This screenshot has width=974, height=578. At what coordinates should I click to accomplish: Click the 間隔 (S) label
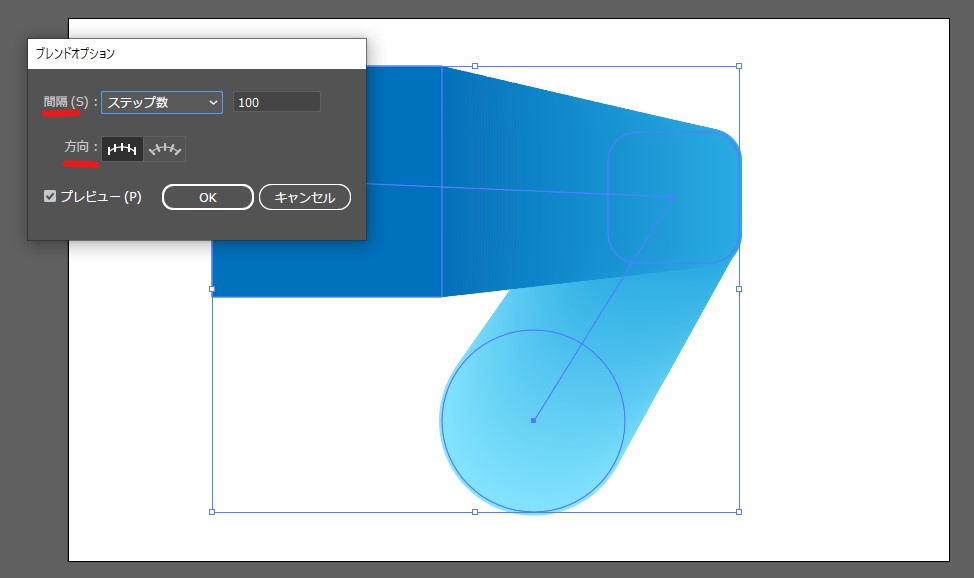tap(66, 102)
